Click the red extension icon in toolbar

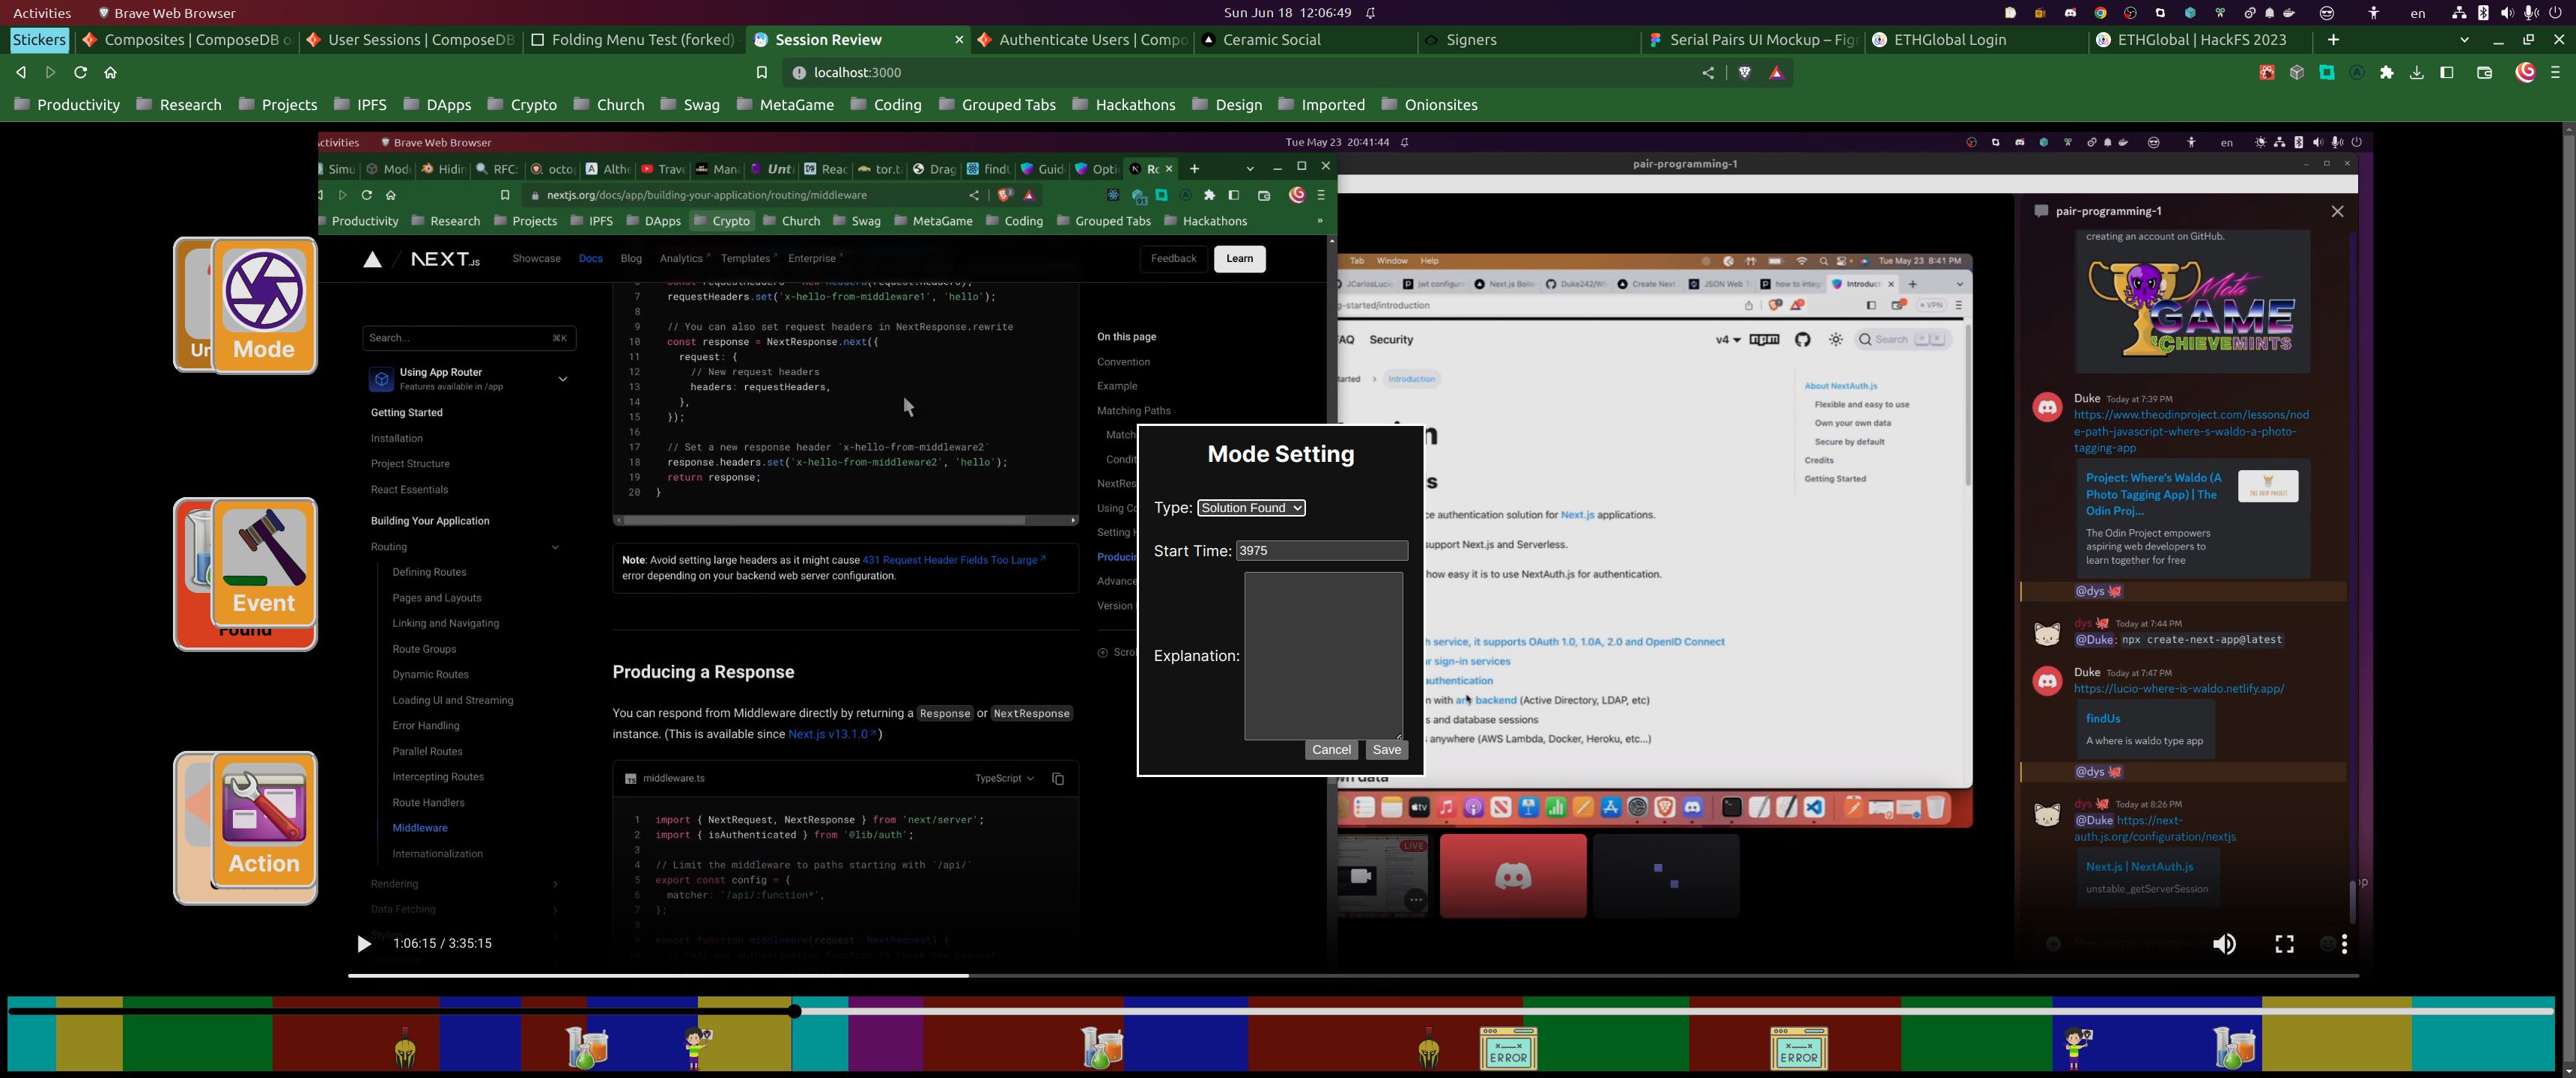(x=2267, y=73)
